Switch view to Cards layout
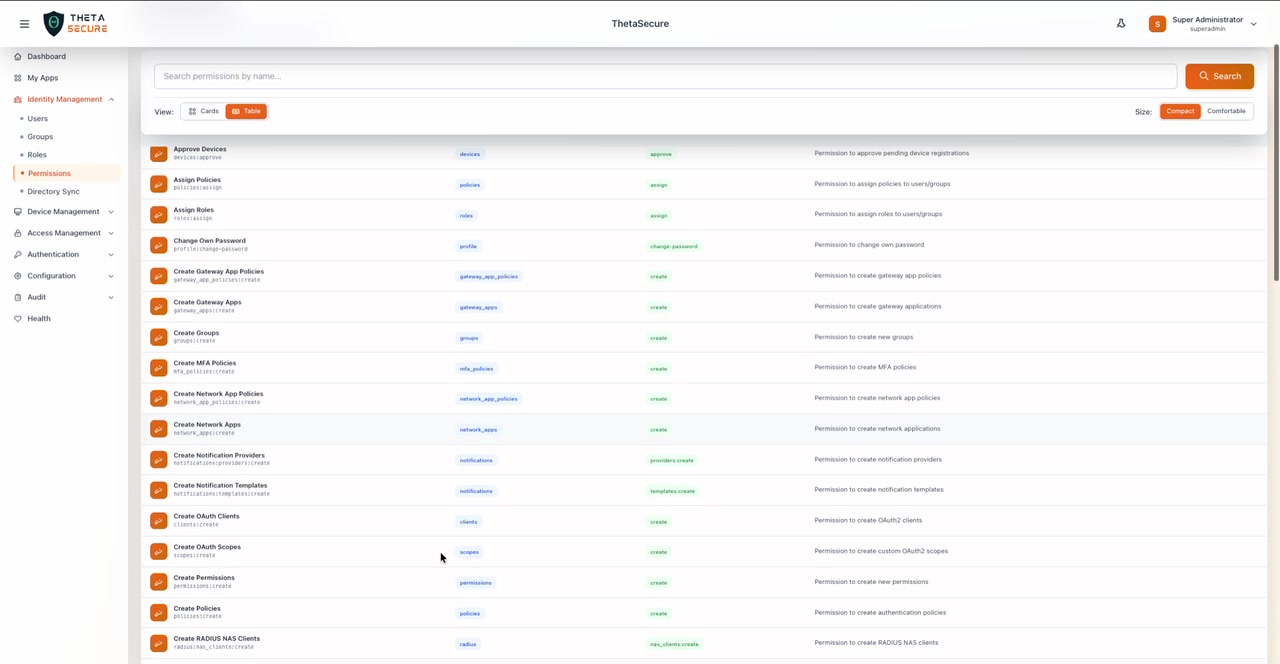1280x664 pixels. [x=203, y=111]
